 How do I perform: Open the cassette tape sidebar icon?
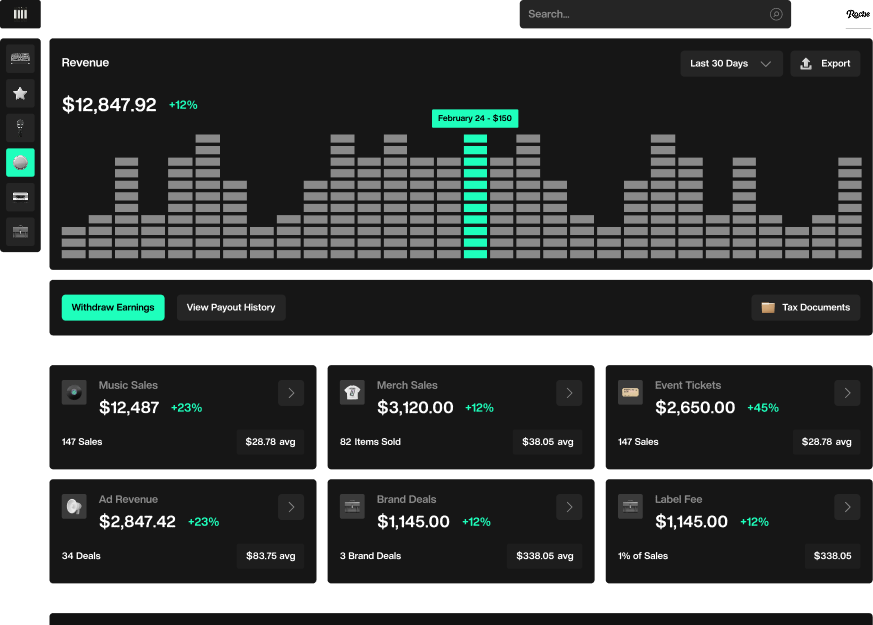(x=21, y=197)
